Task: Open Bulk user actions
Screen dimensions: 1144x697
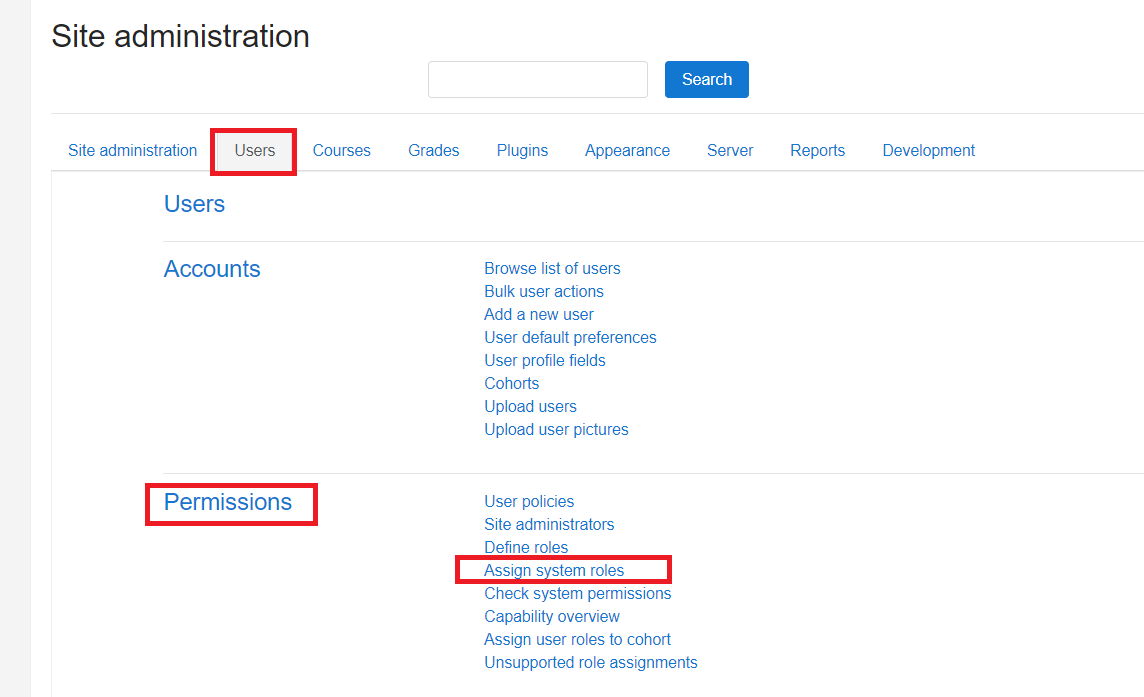Action: 544,291
